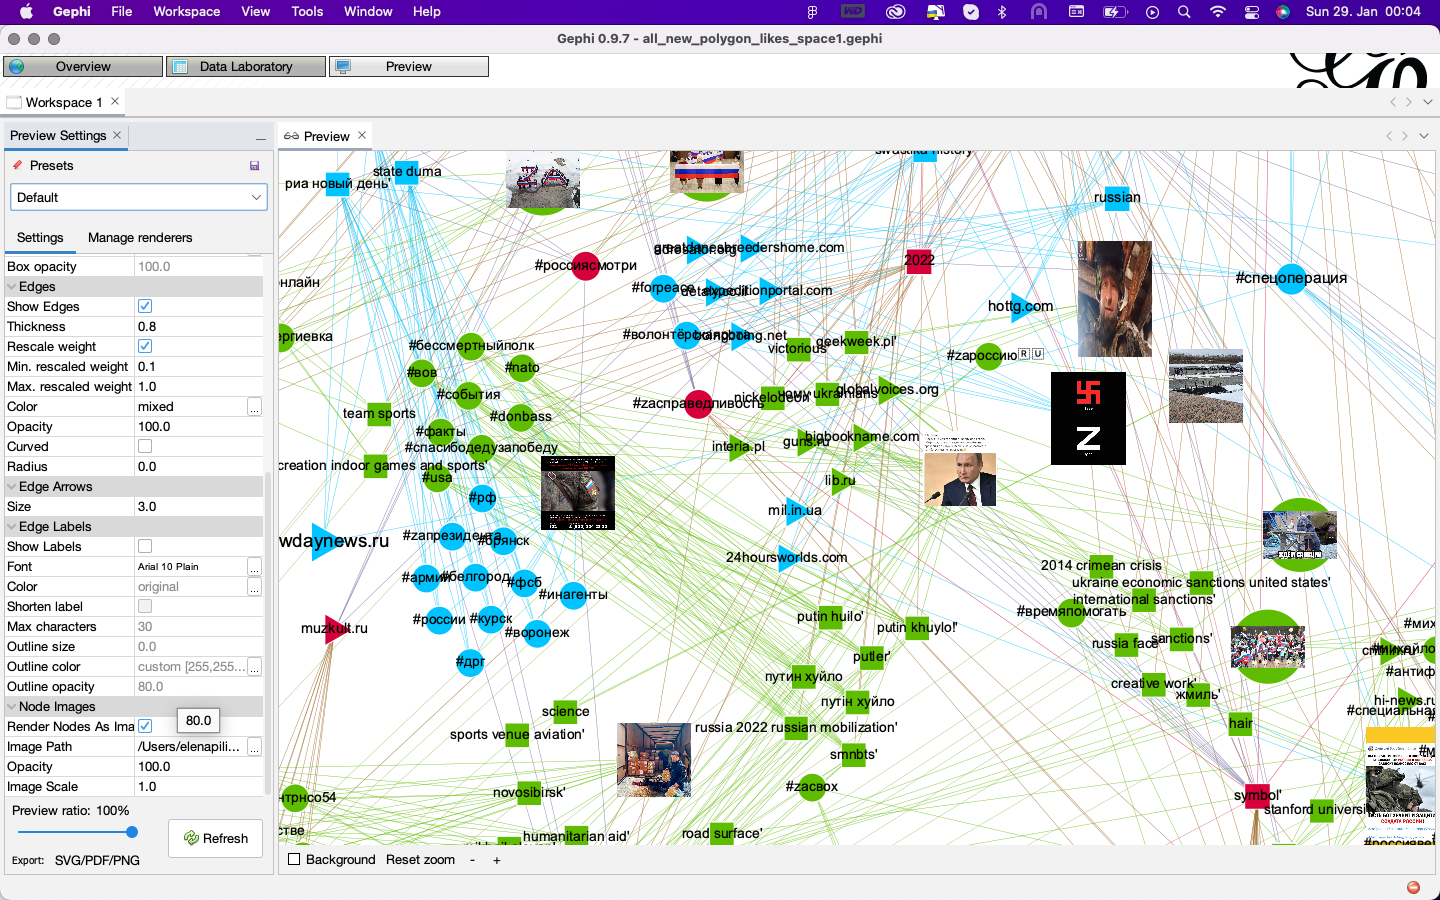Select the Manage renderers tab
The height and width of the screenshot is (900, 1440).
click(140, 237)
